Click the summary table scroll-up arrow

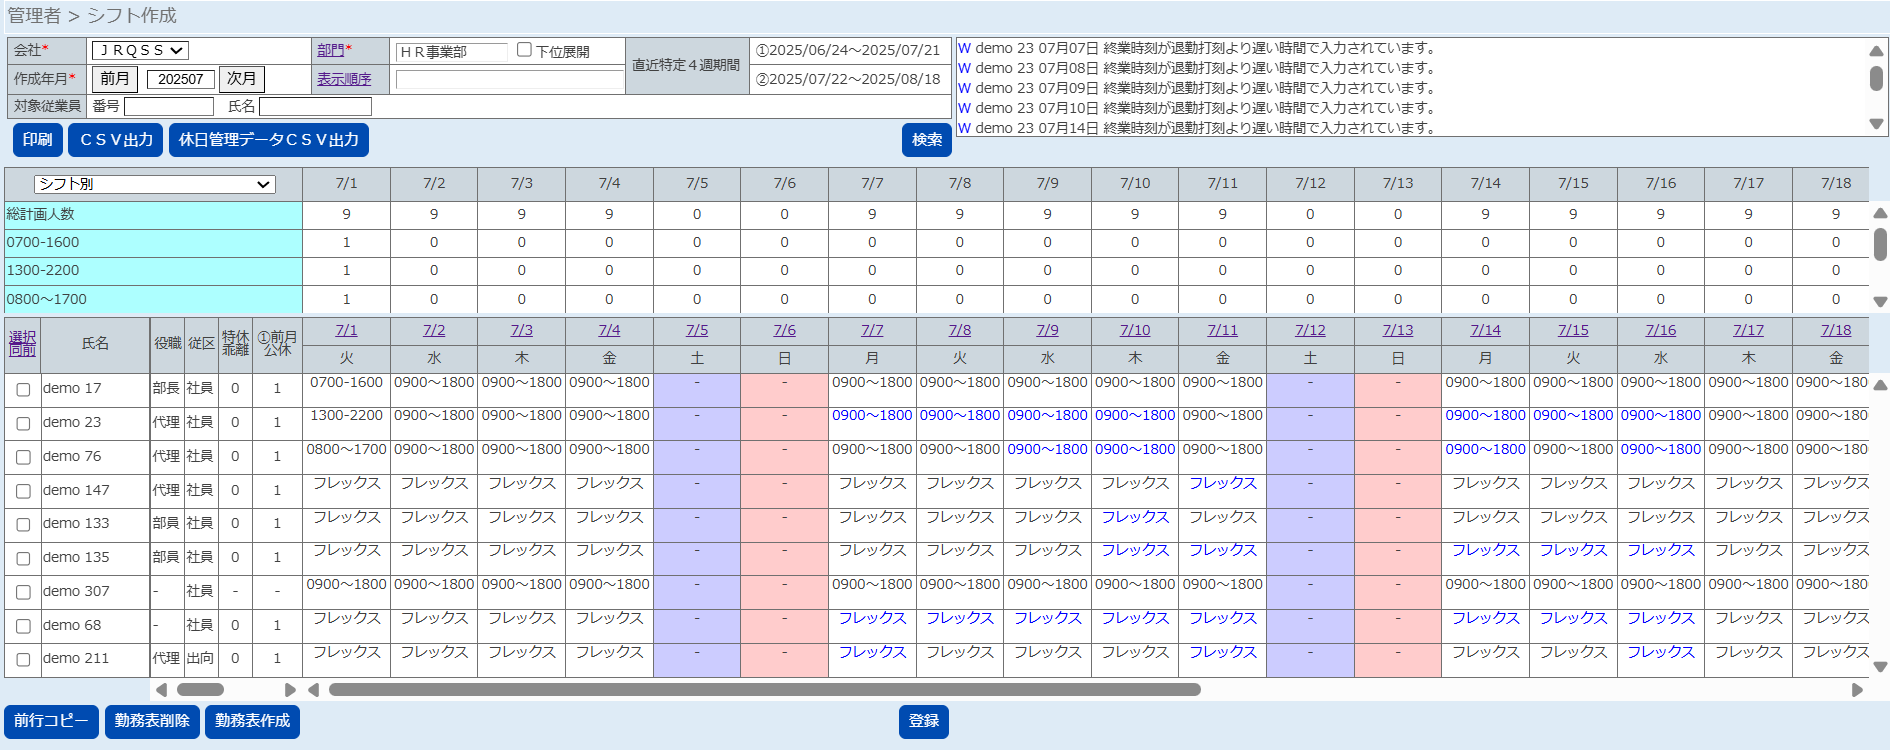point(1880,213)
